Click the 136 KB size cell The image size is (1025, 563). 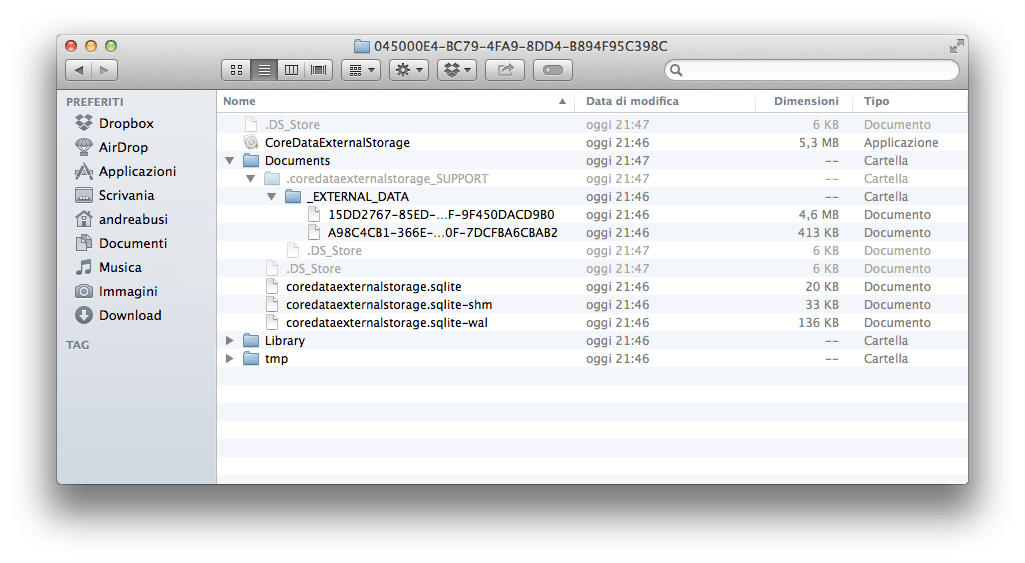(818, 322)
